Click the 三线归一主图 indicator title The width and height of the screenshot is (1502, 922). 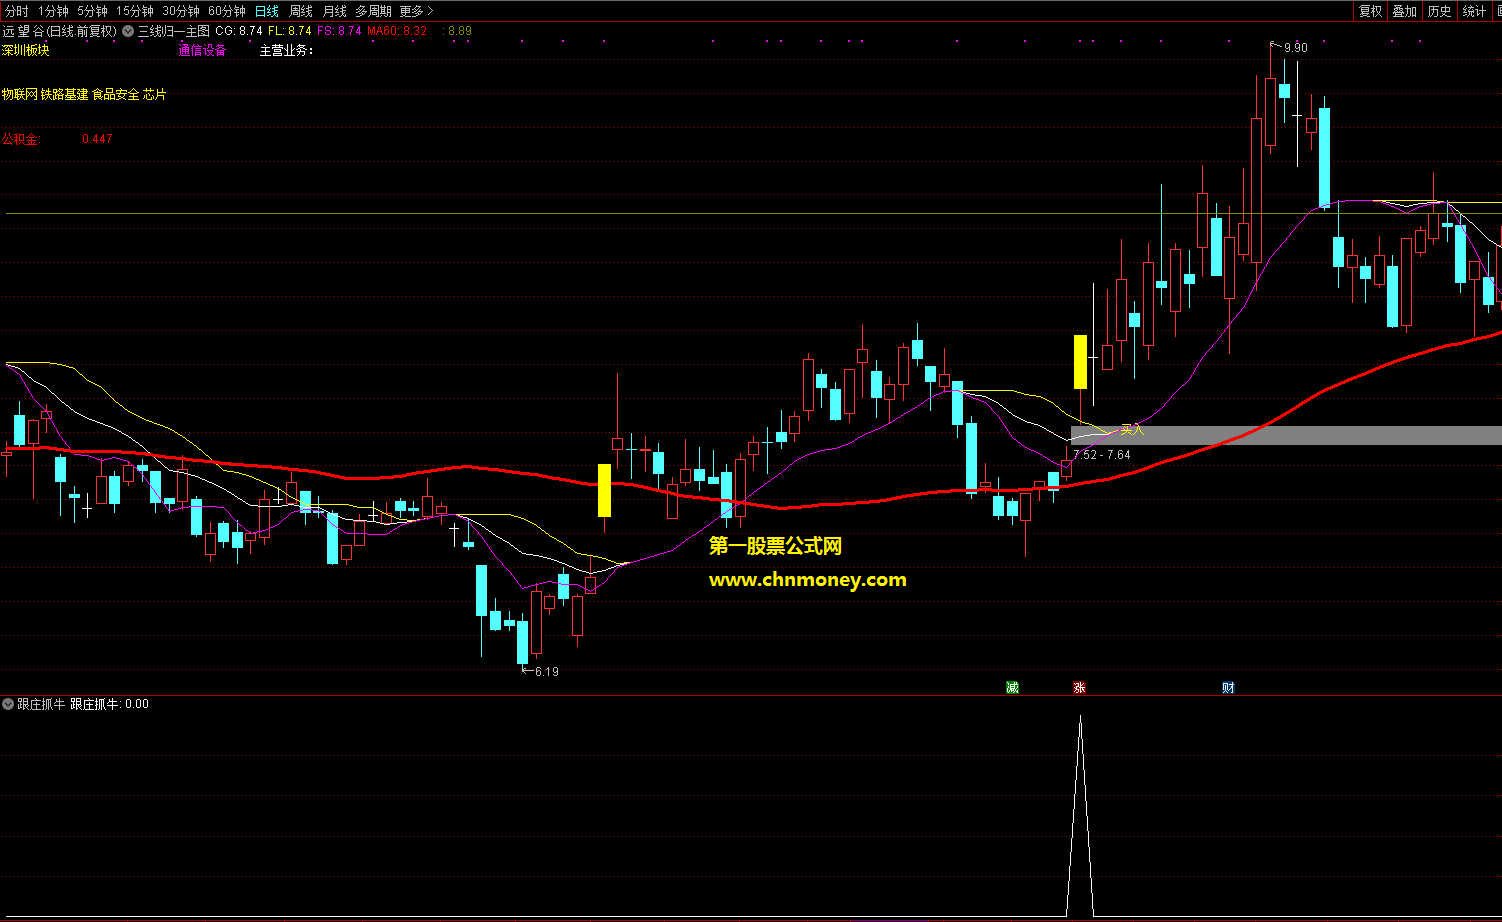(x=173, y=31)
